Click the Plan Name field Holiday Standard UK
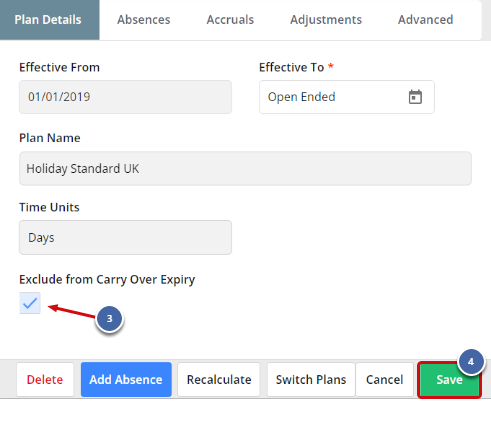This screenshot has width=491, height=423. [x=245, y=169]
